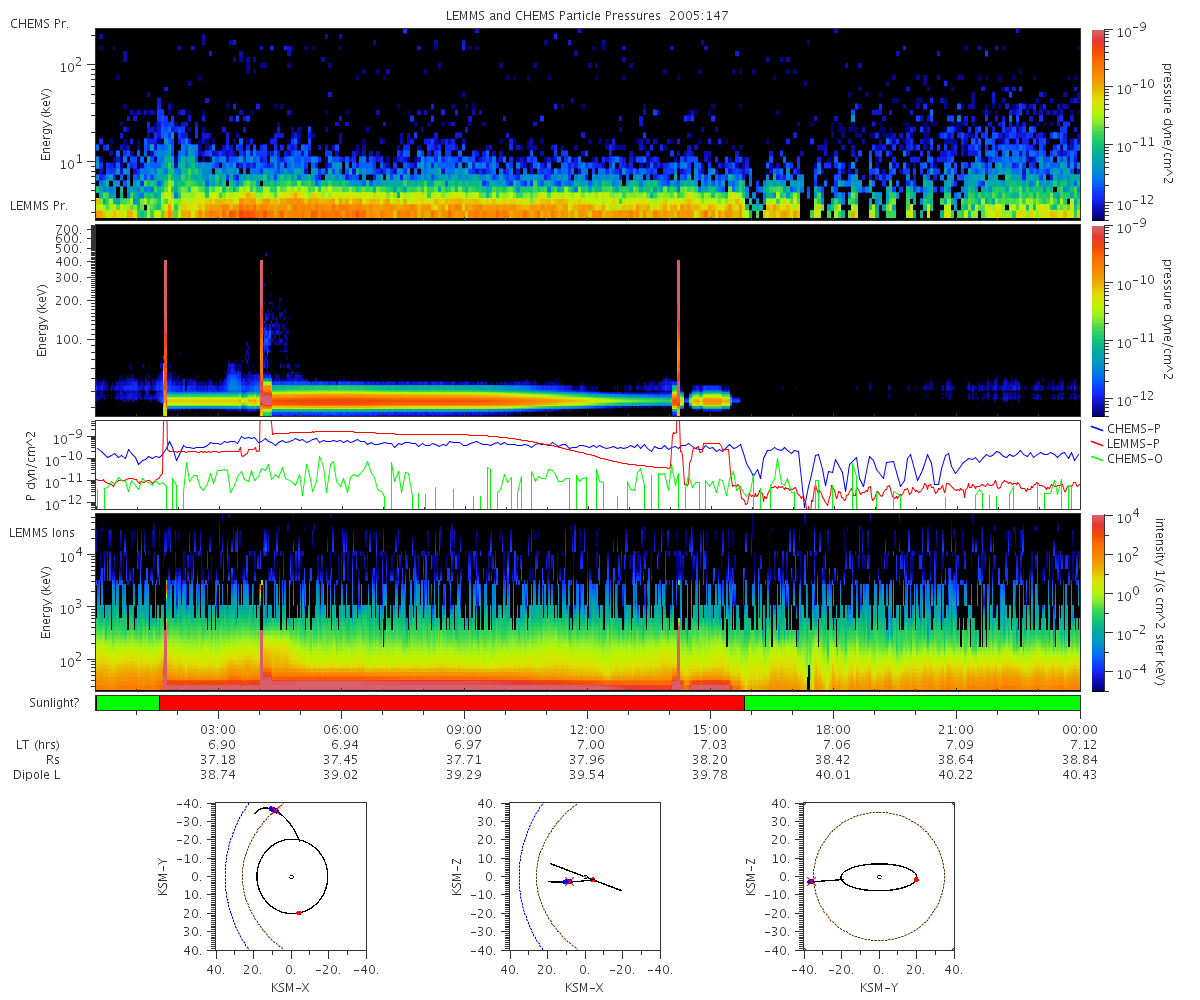Select the "LEMMS Ions" panel label
The height and width of the screenshot is (1000, 1200).
point(42,531)
